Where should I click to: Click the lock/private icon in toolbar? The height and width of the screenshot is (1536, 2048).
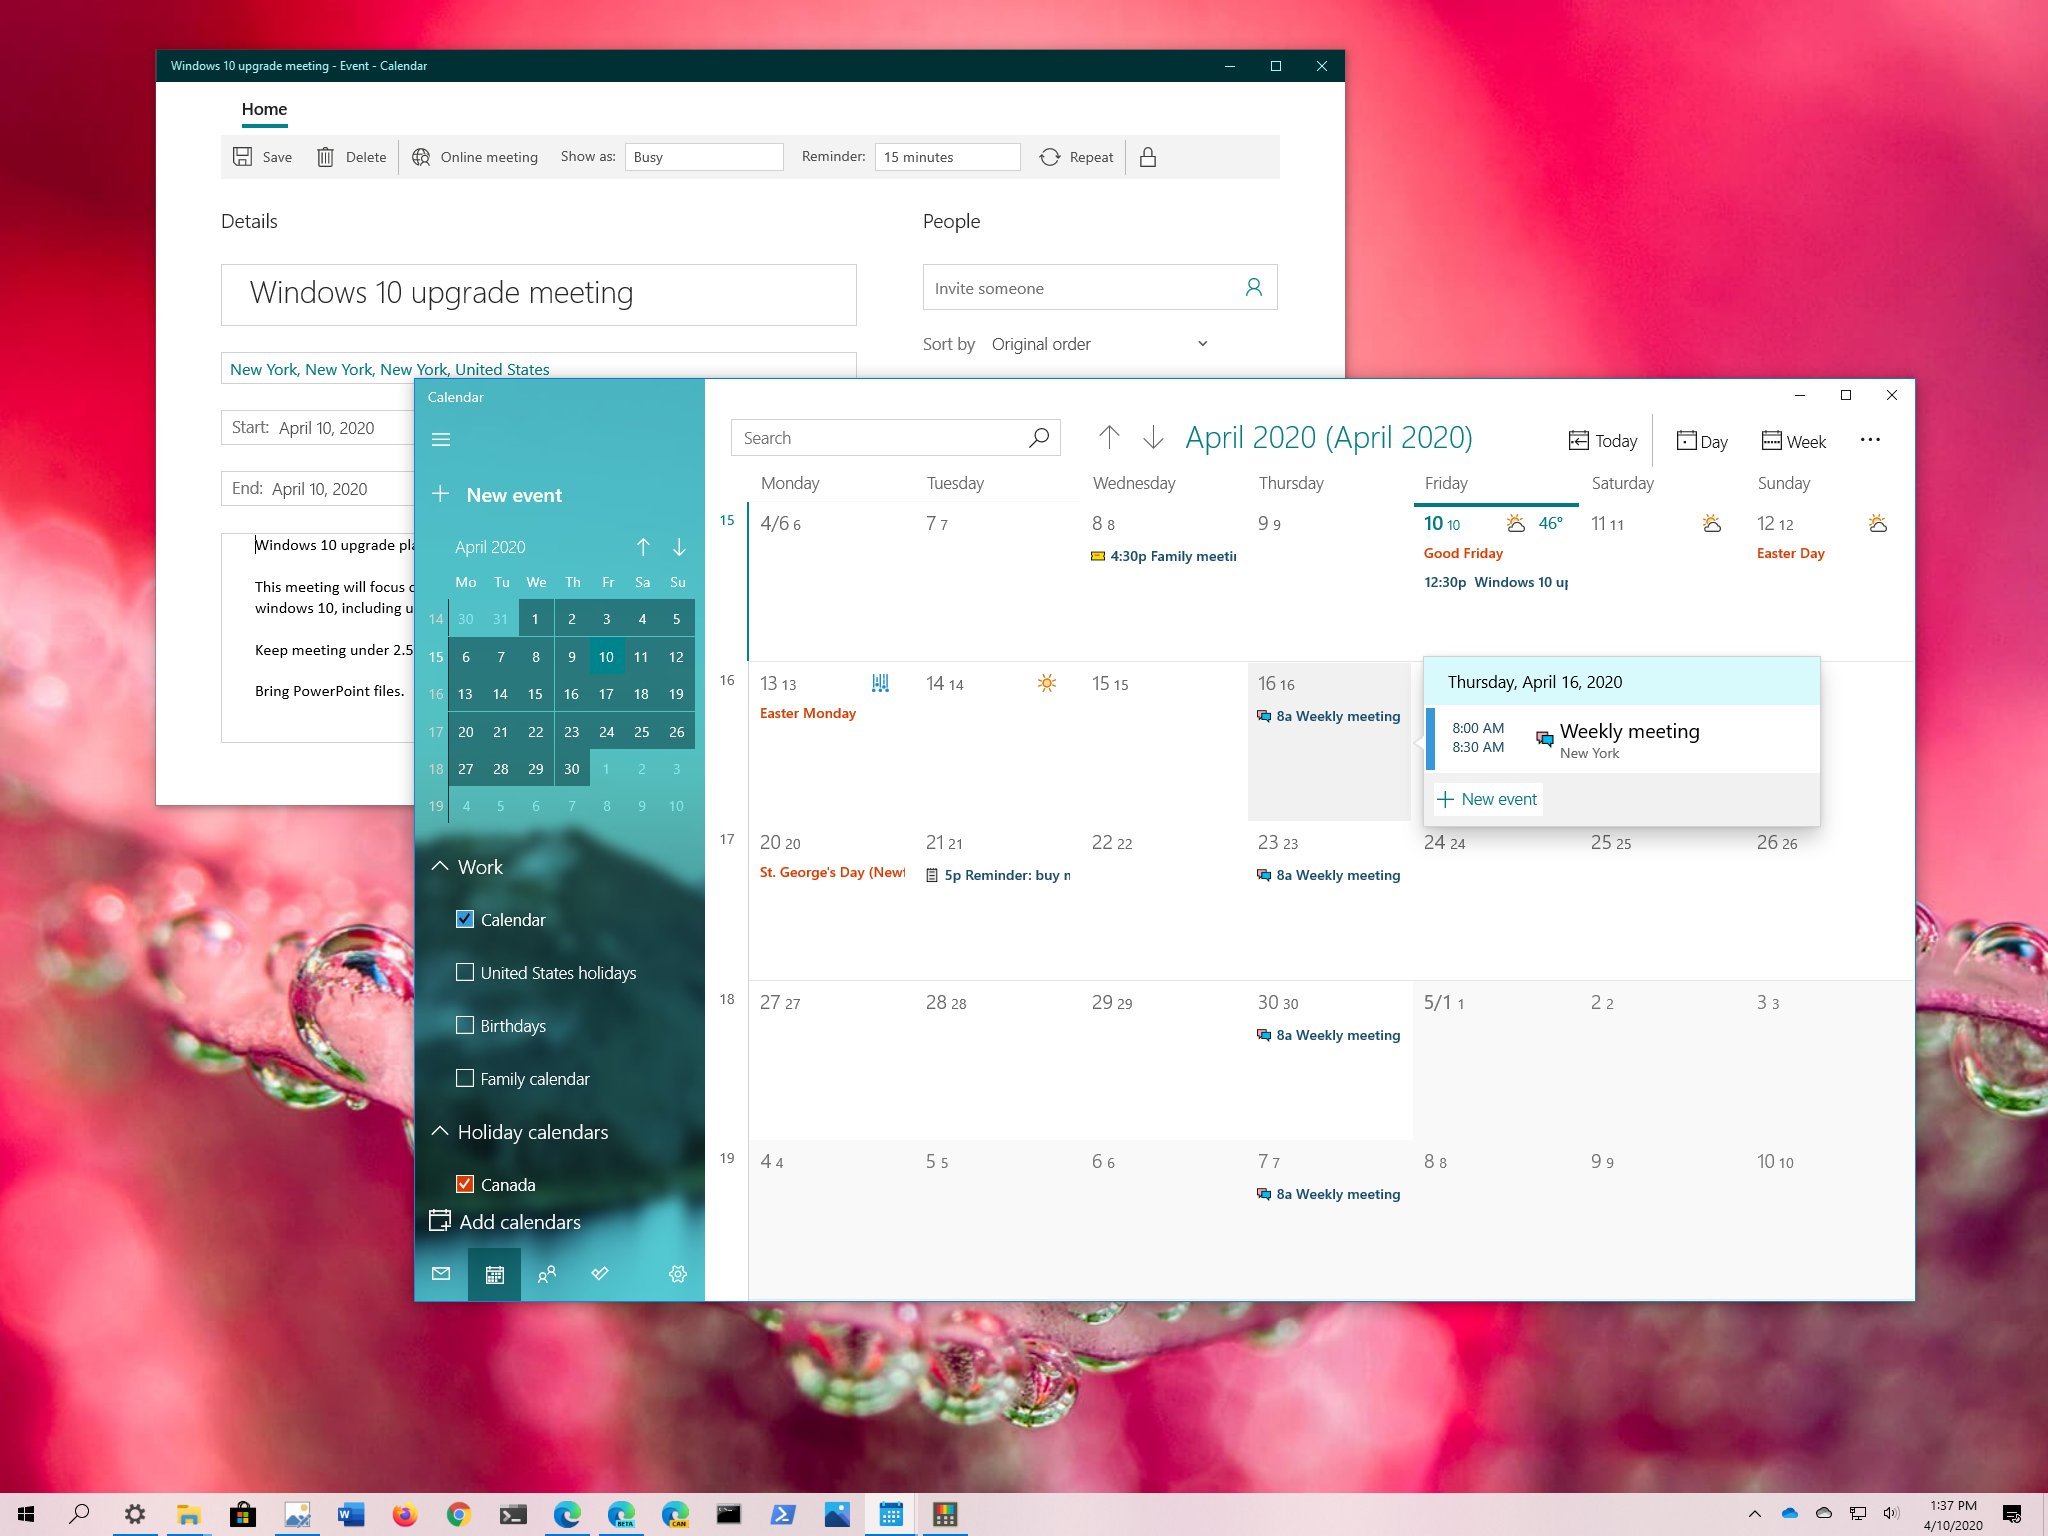[1150, 157]
